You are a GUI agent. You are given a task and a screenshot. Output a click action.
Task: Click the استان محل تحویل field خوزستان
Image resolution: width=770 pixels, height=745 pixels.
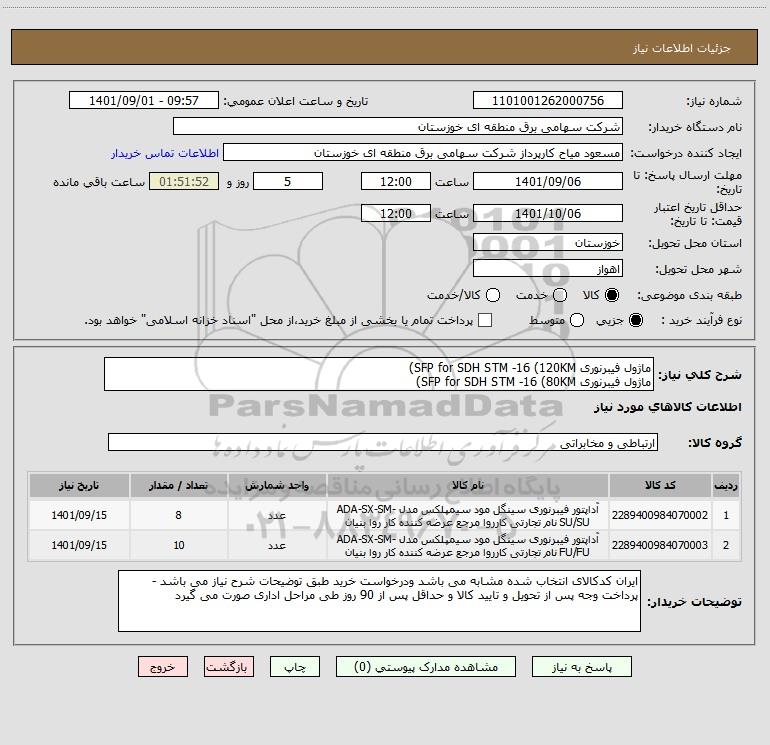[x=548, y=243]
